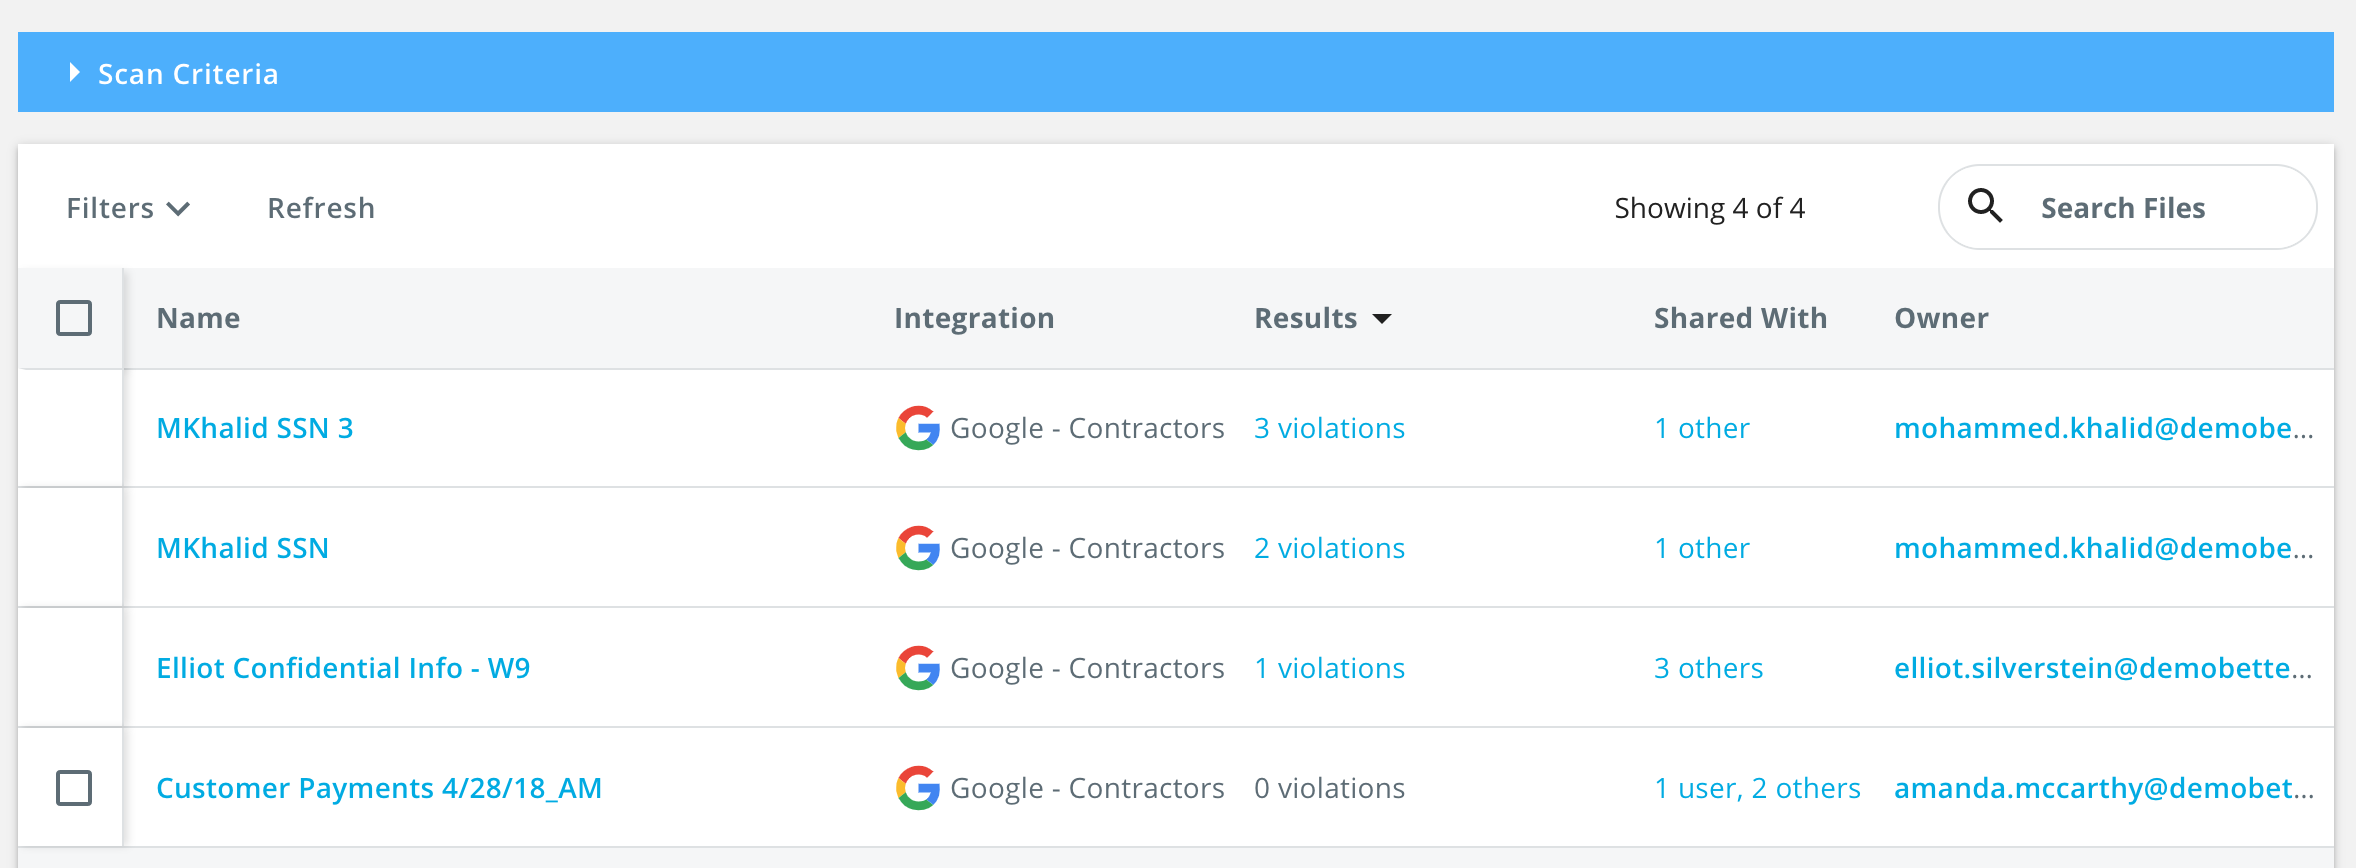
Task: Open the MKhalid SSN 3 file link
Action: [255, 428]
